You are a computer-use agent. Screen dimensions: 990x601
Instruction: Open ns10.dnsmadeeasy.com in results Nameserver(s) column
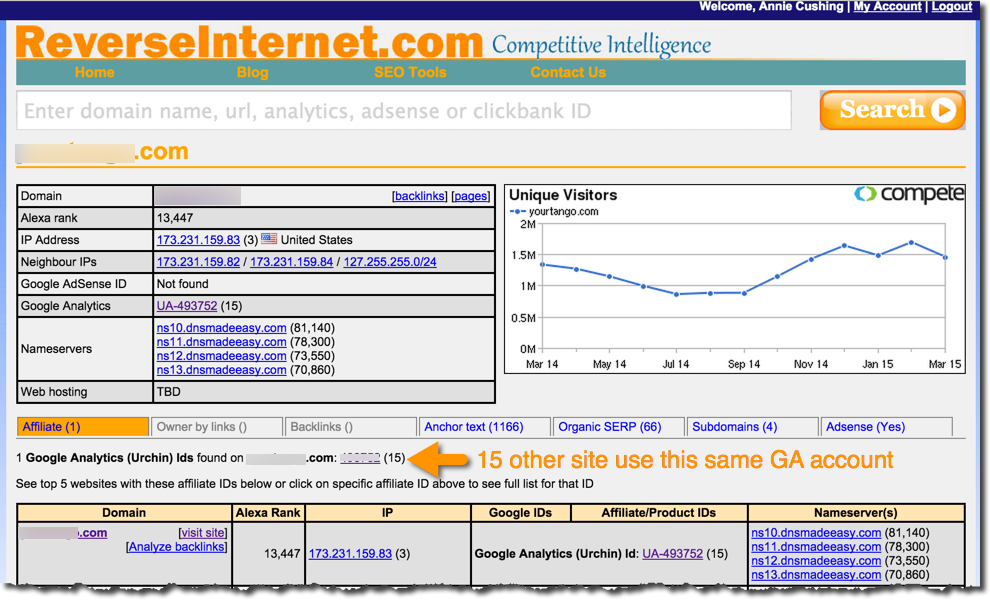pos(816,533)
